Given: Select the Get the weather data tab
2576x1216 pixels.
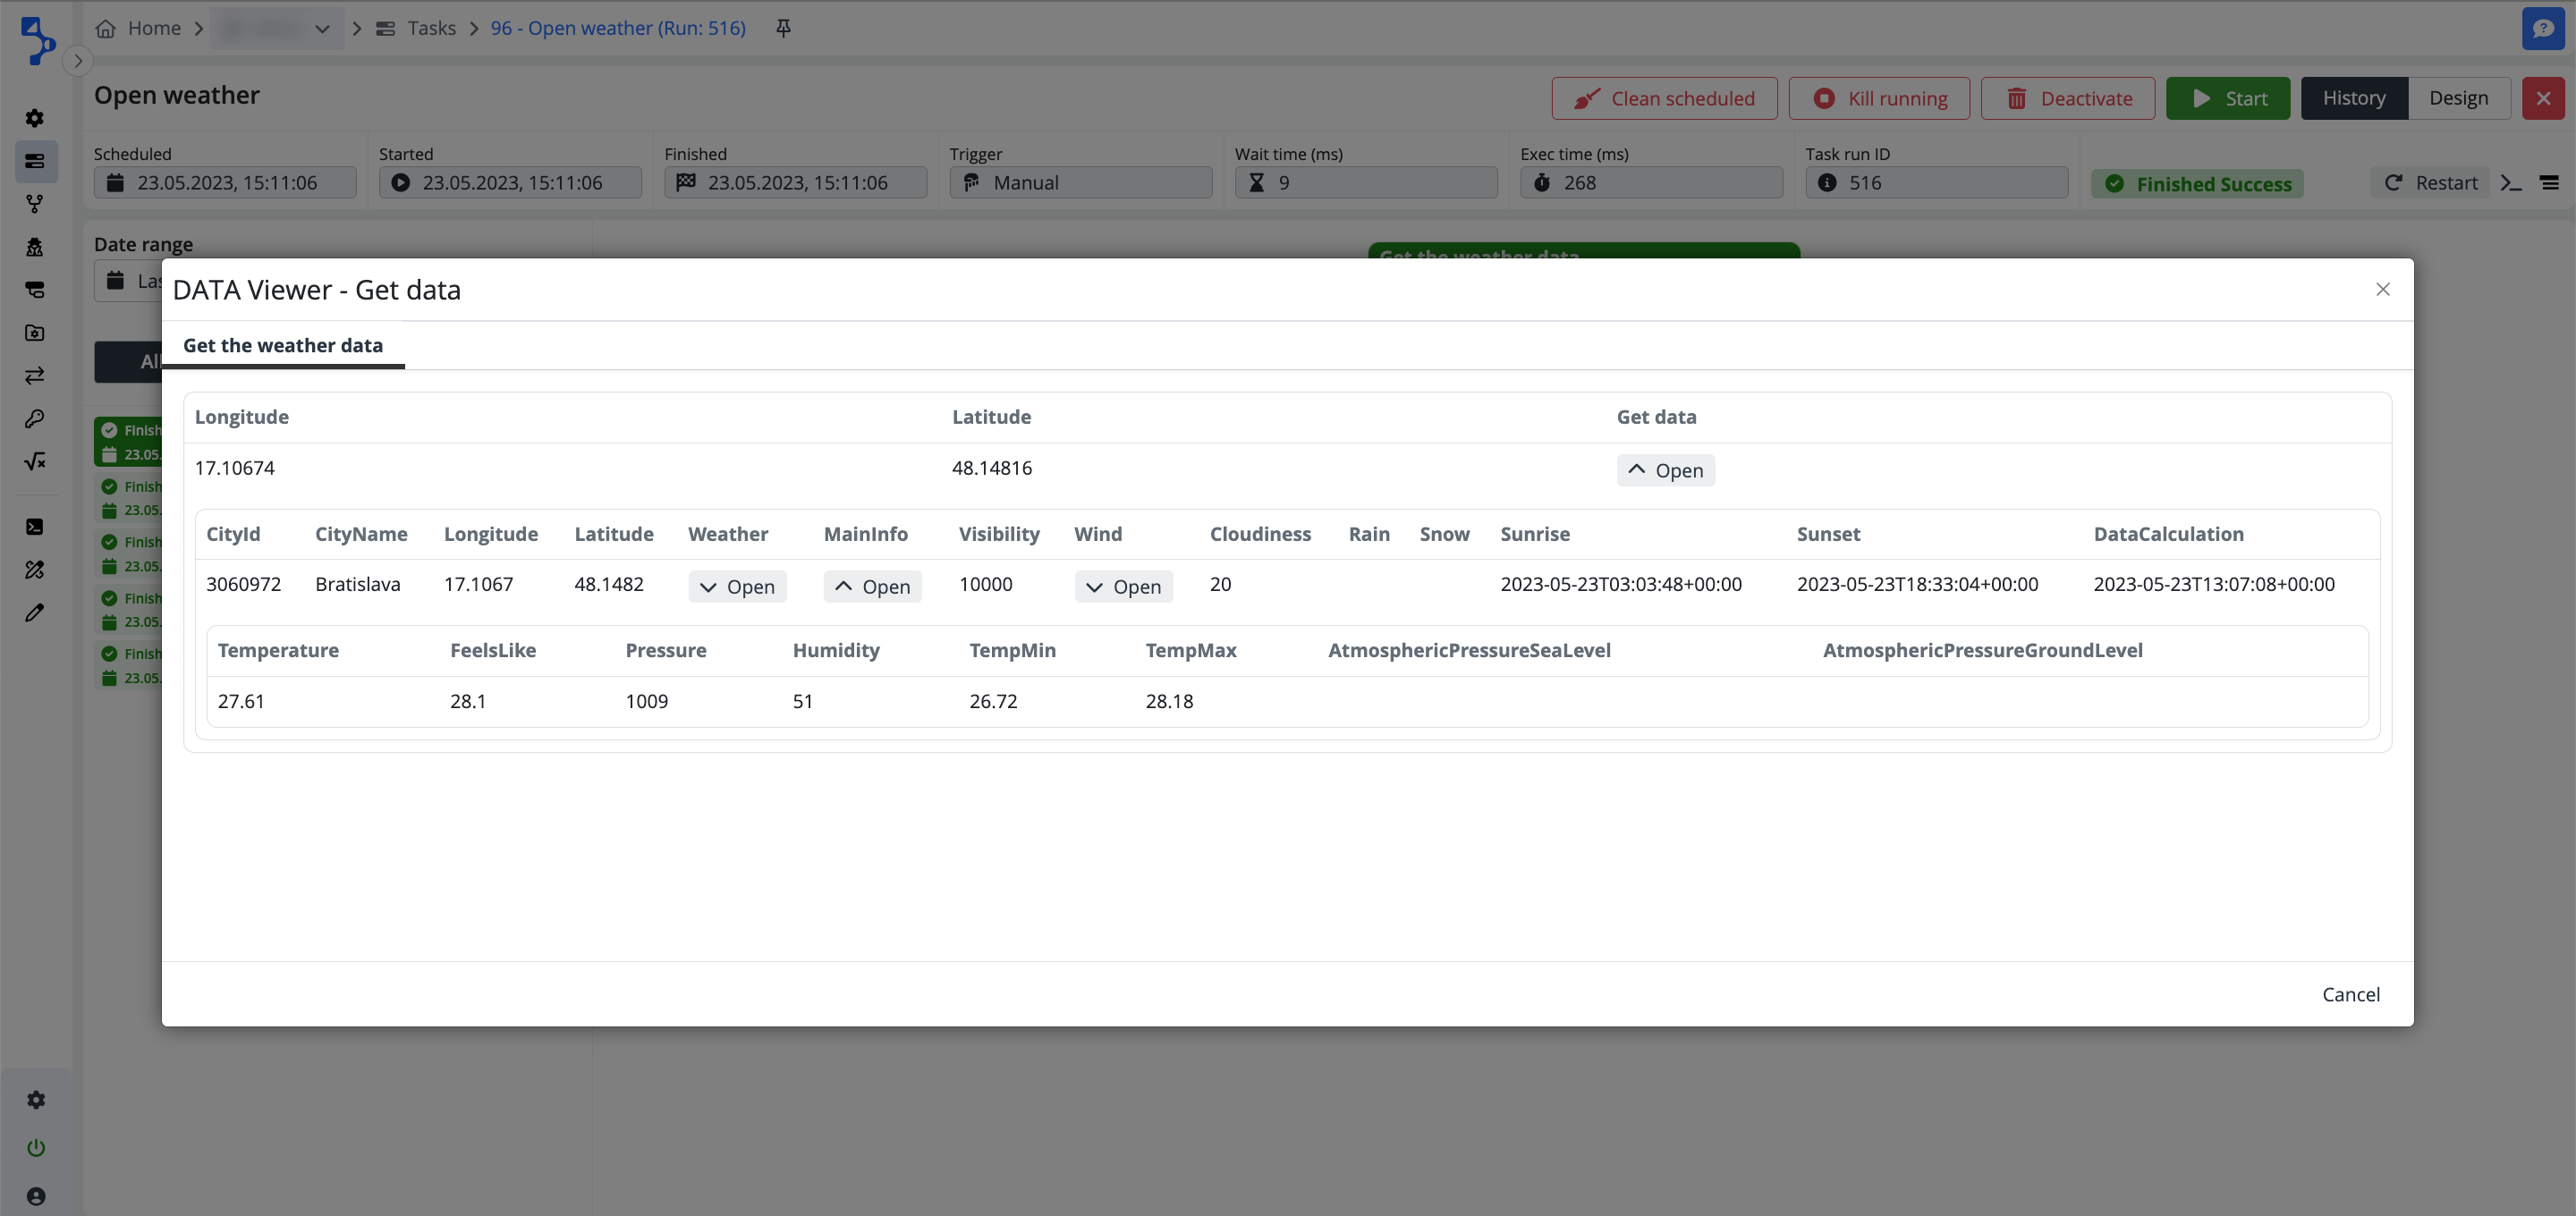Looking at the screenshot, I should pos(283,345).
